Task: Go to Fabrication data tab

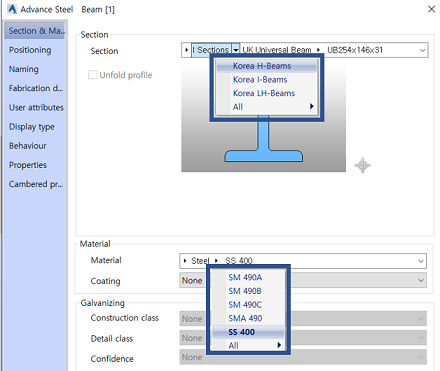Action: (36, 88)
